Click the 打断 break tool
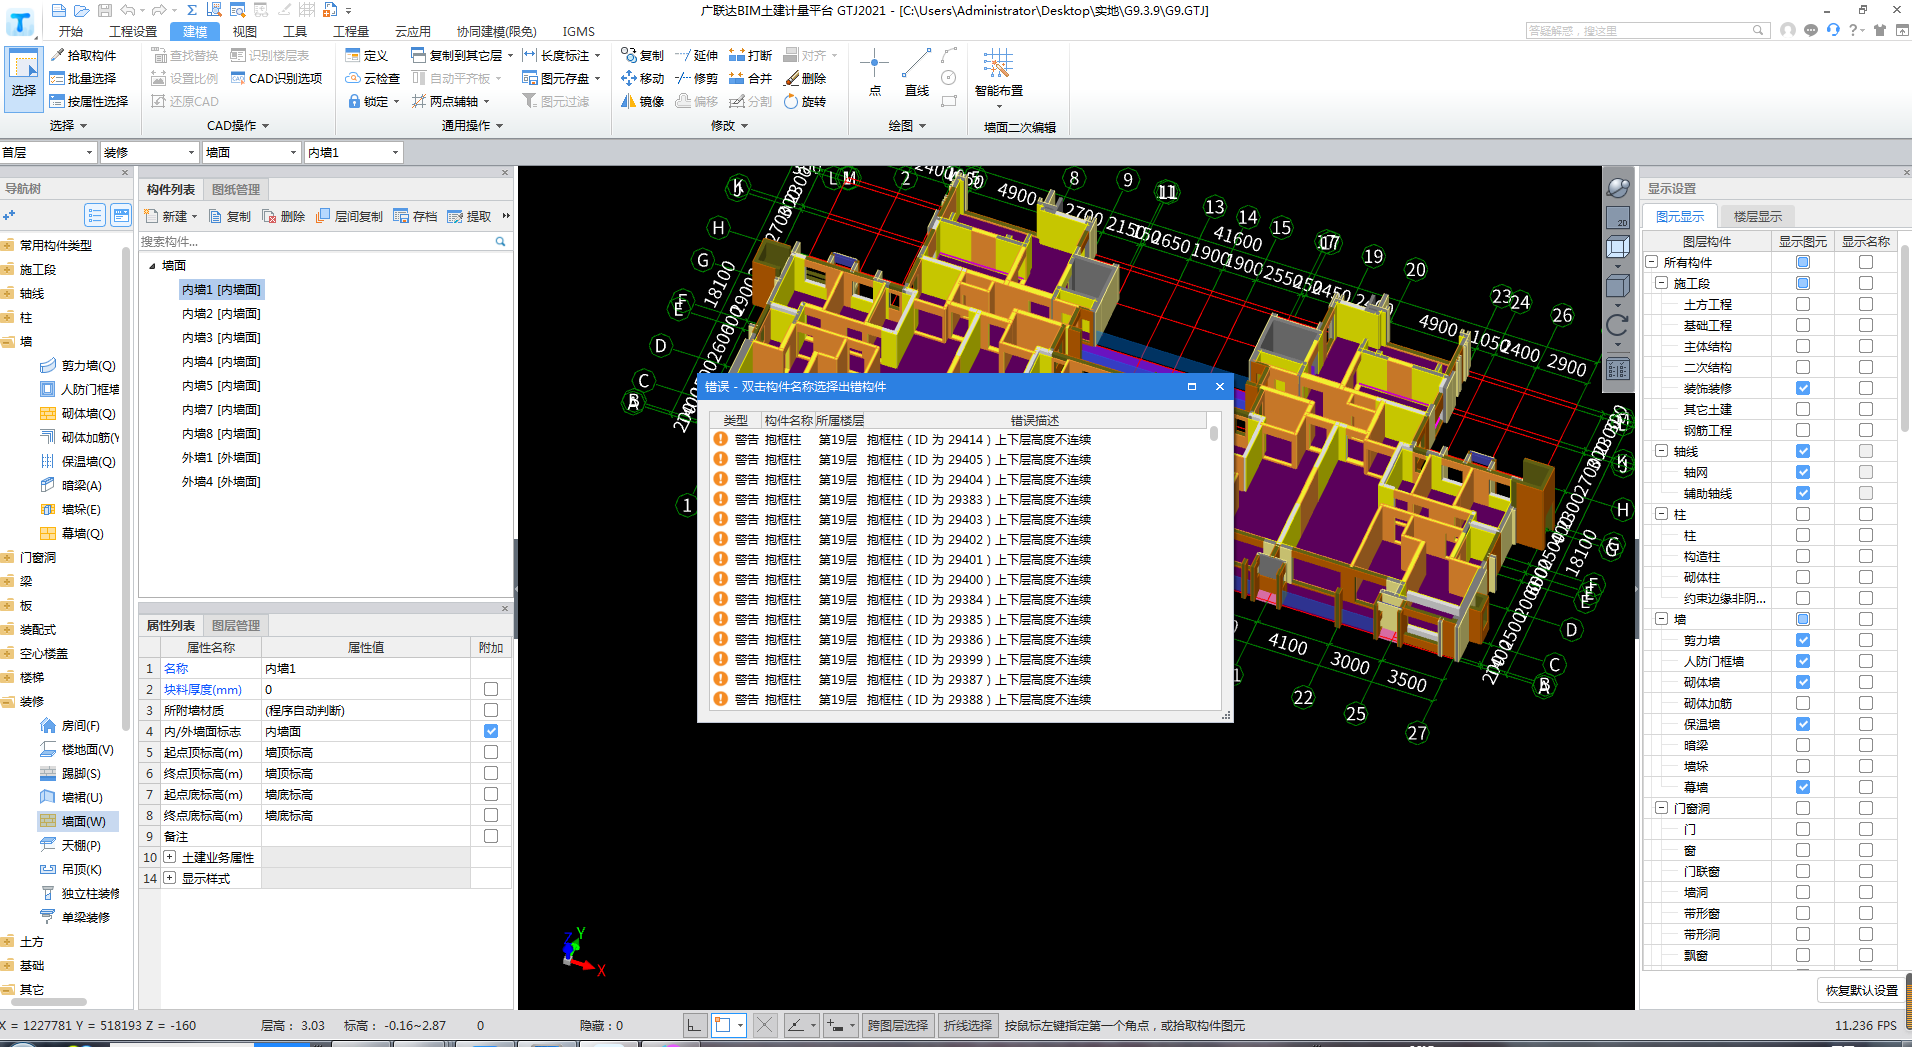 (x=750, y=56)
